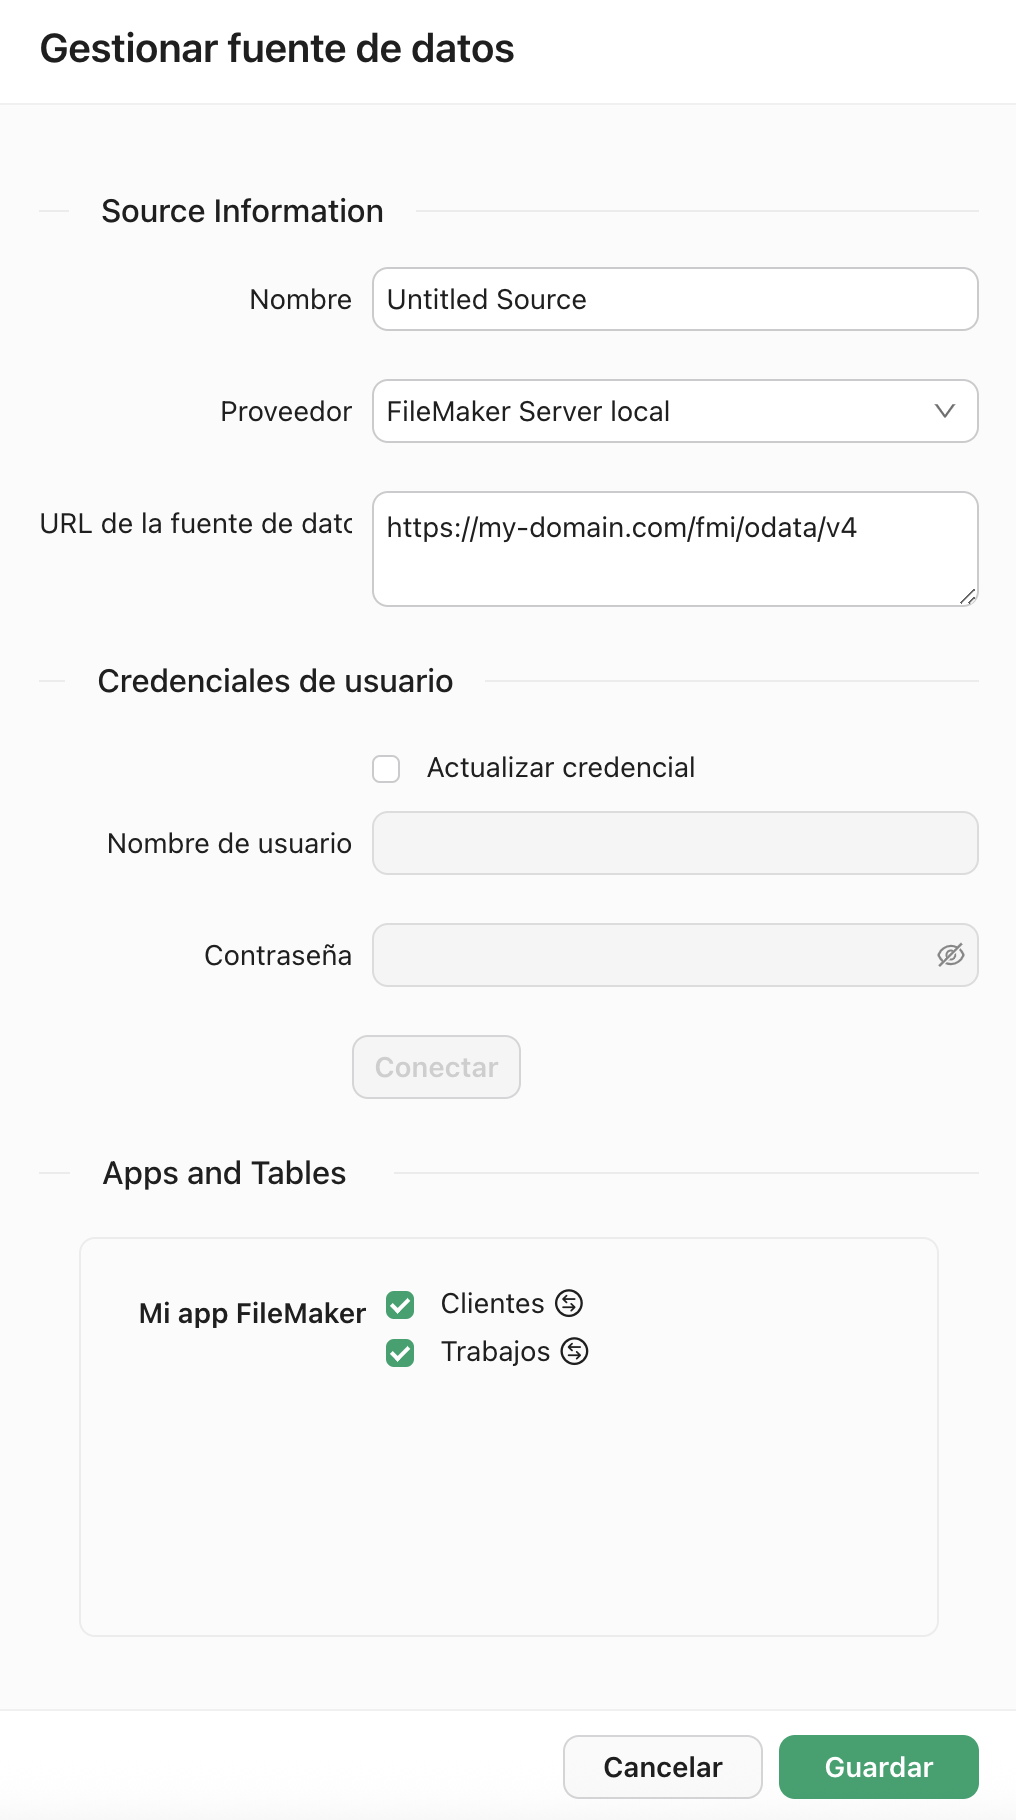Enable the Actualizar credencial checkbox

[x=386, y=769]
